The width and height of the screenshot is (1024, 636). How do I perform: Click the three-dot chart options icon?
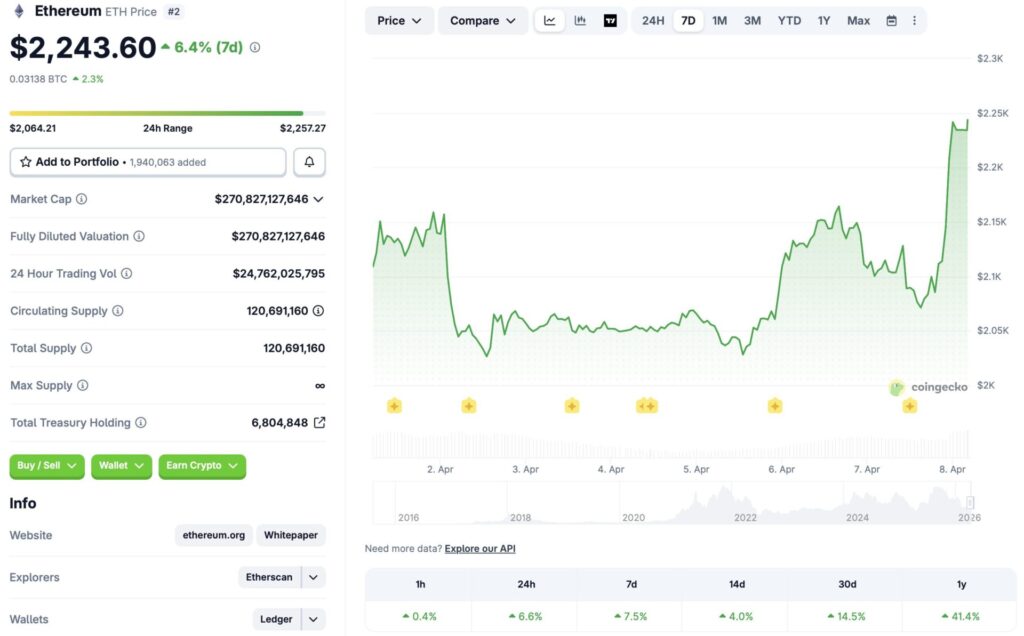click(914, 19)
